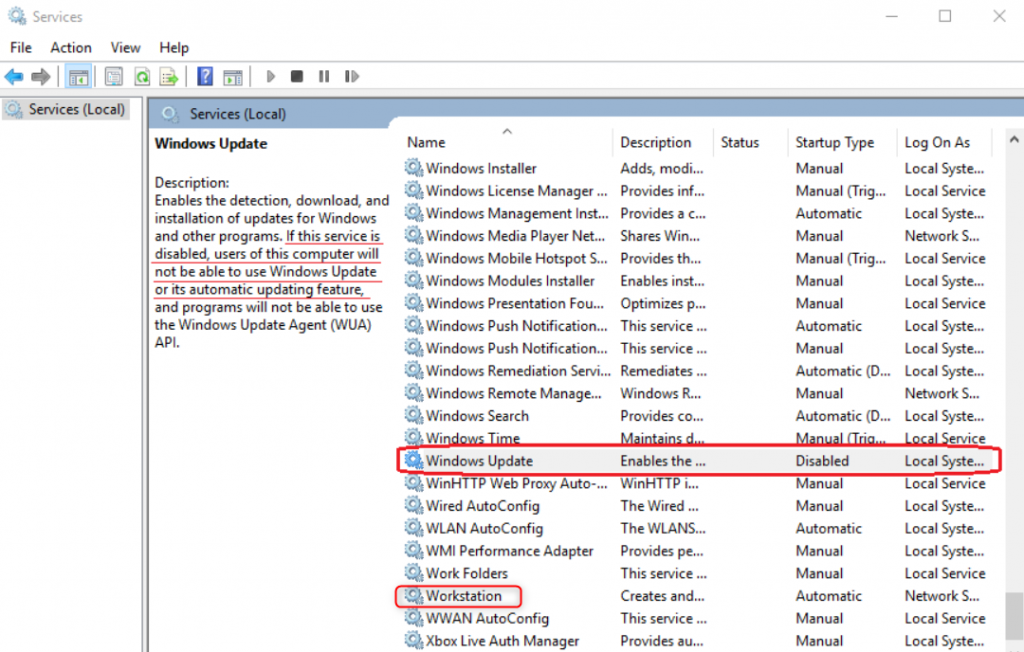Click gear icon beside Windows Search
The width and height of the screenshot is (1024, 652).
coord(413,415)
